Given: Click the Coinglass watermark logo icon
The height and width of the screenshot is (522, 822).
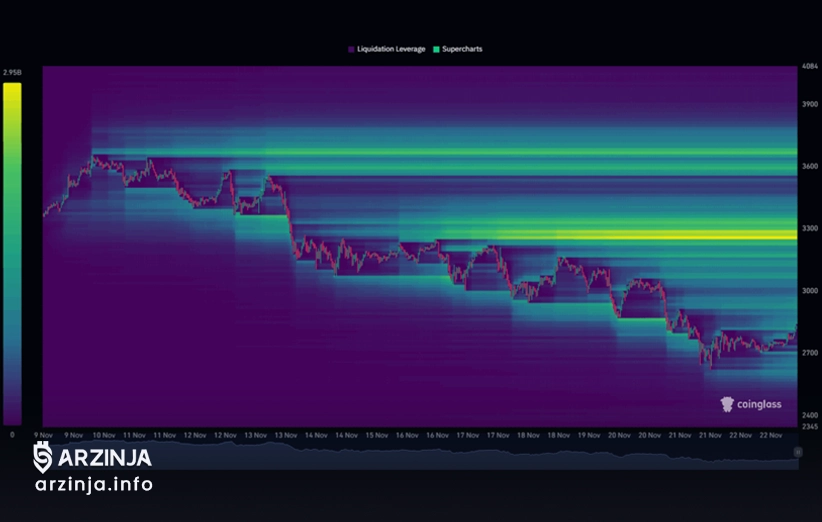Looking at the screenshot, I should point(727,404).
